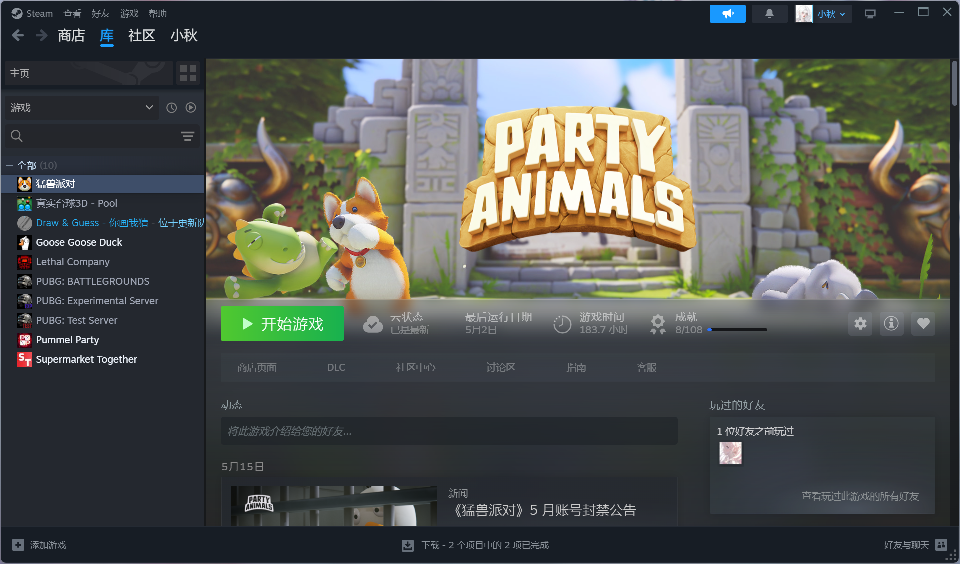
Task: Open the 社区中心 community hub link
Action: coord(415,367)
